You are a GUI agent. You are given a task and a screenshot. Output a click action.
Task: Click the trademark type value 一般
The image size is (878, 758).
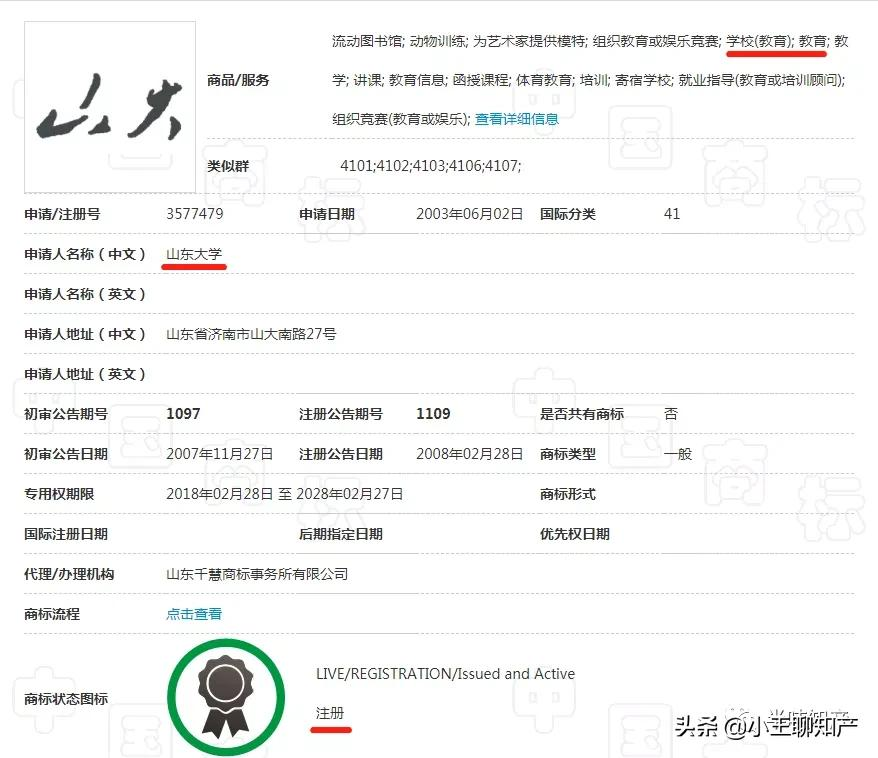(x=678, y=454)
